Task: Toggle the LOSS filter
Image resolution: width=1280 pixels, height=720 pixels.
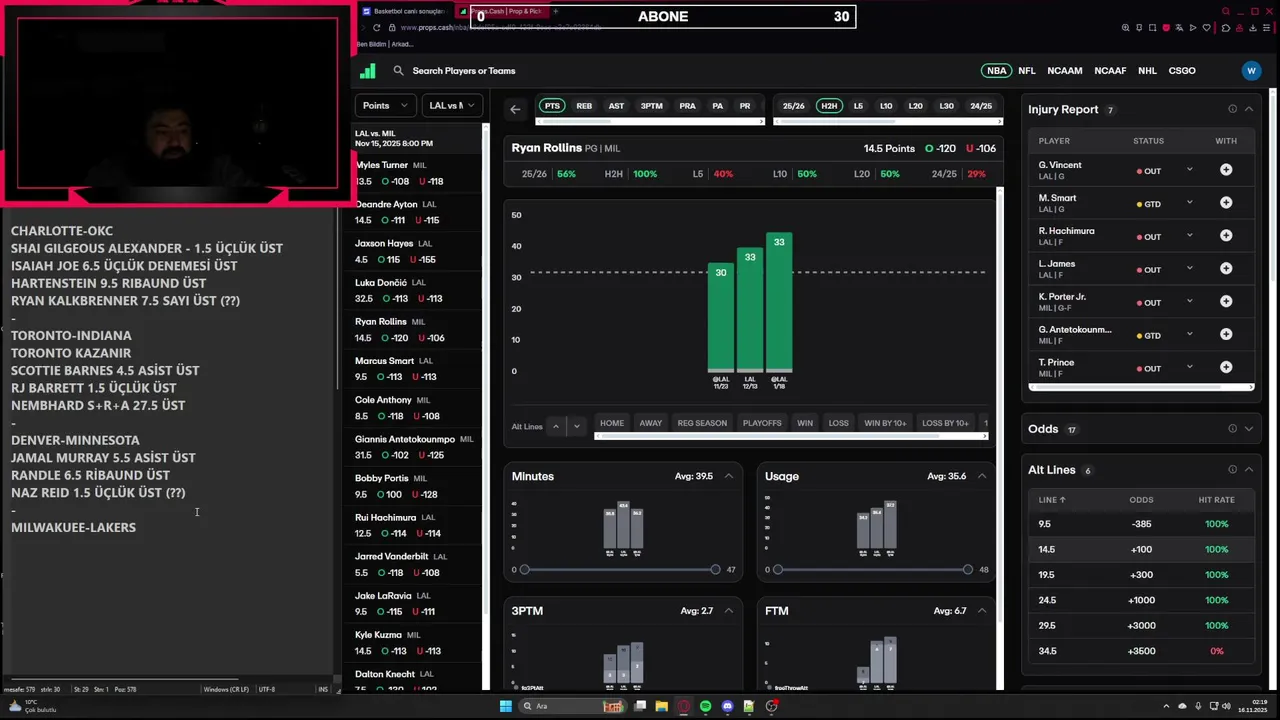Action: [x=838, y=423]
